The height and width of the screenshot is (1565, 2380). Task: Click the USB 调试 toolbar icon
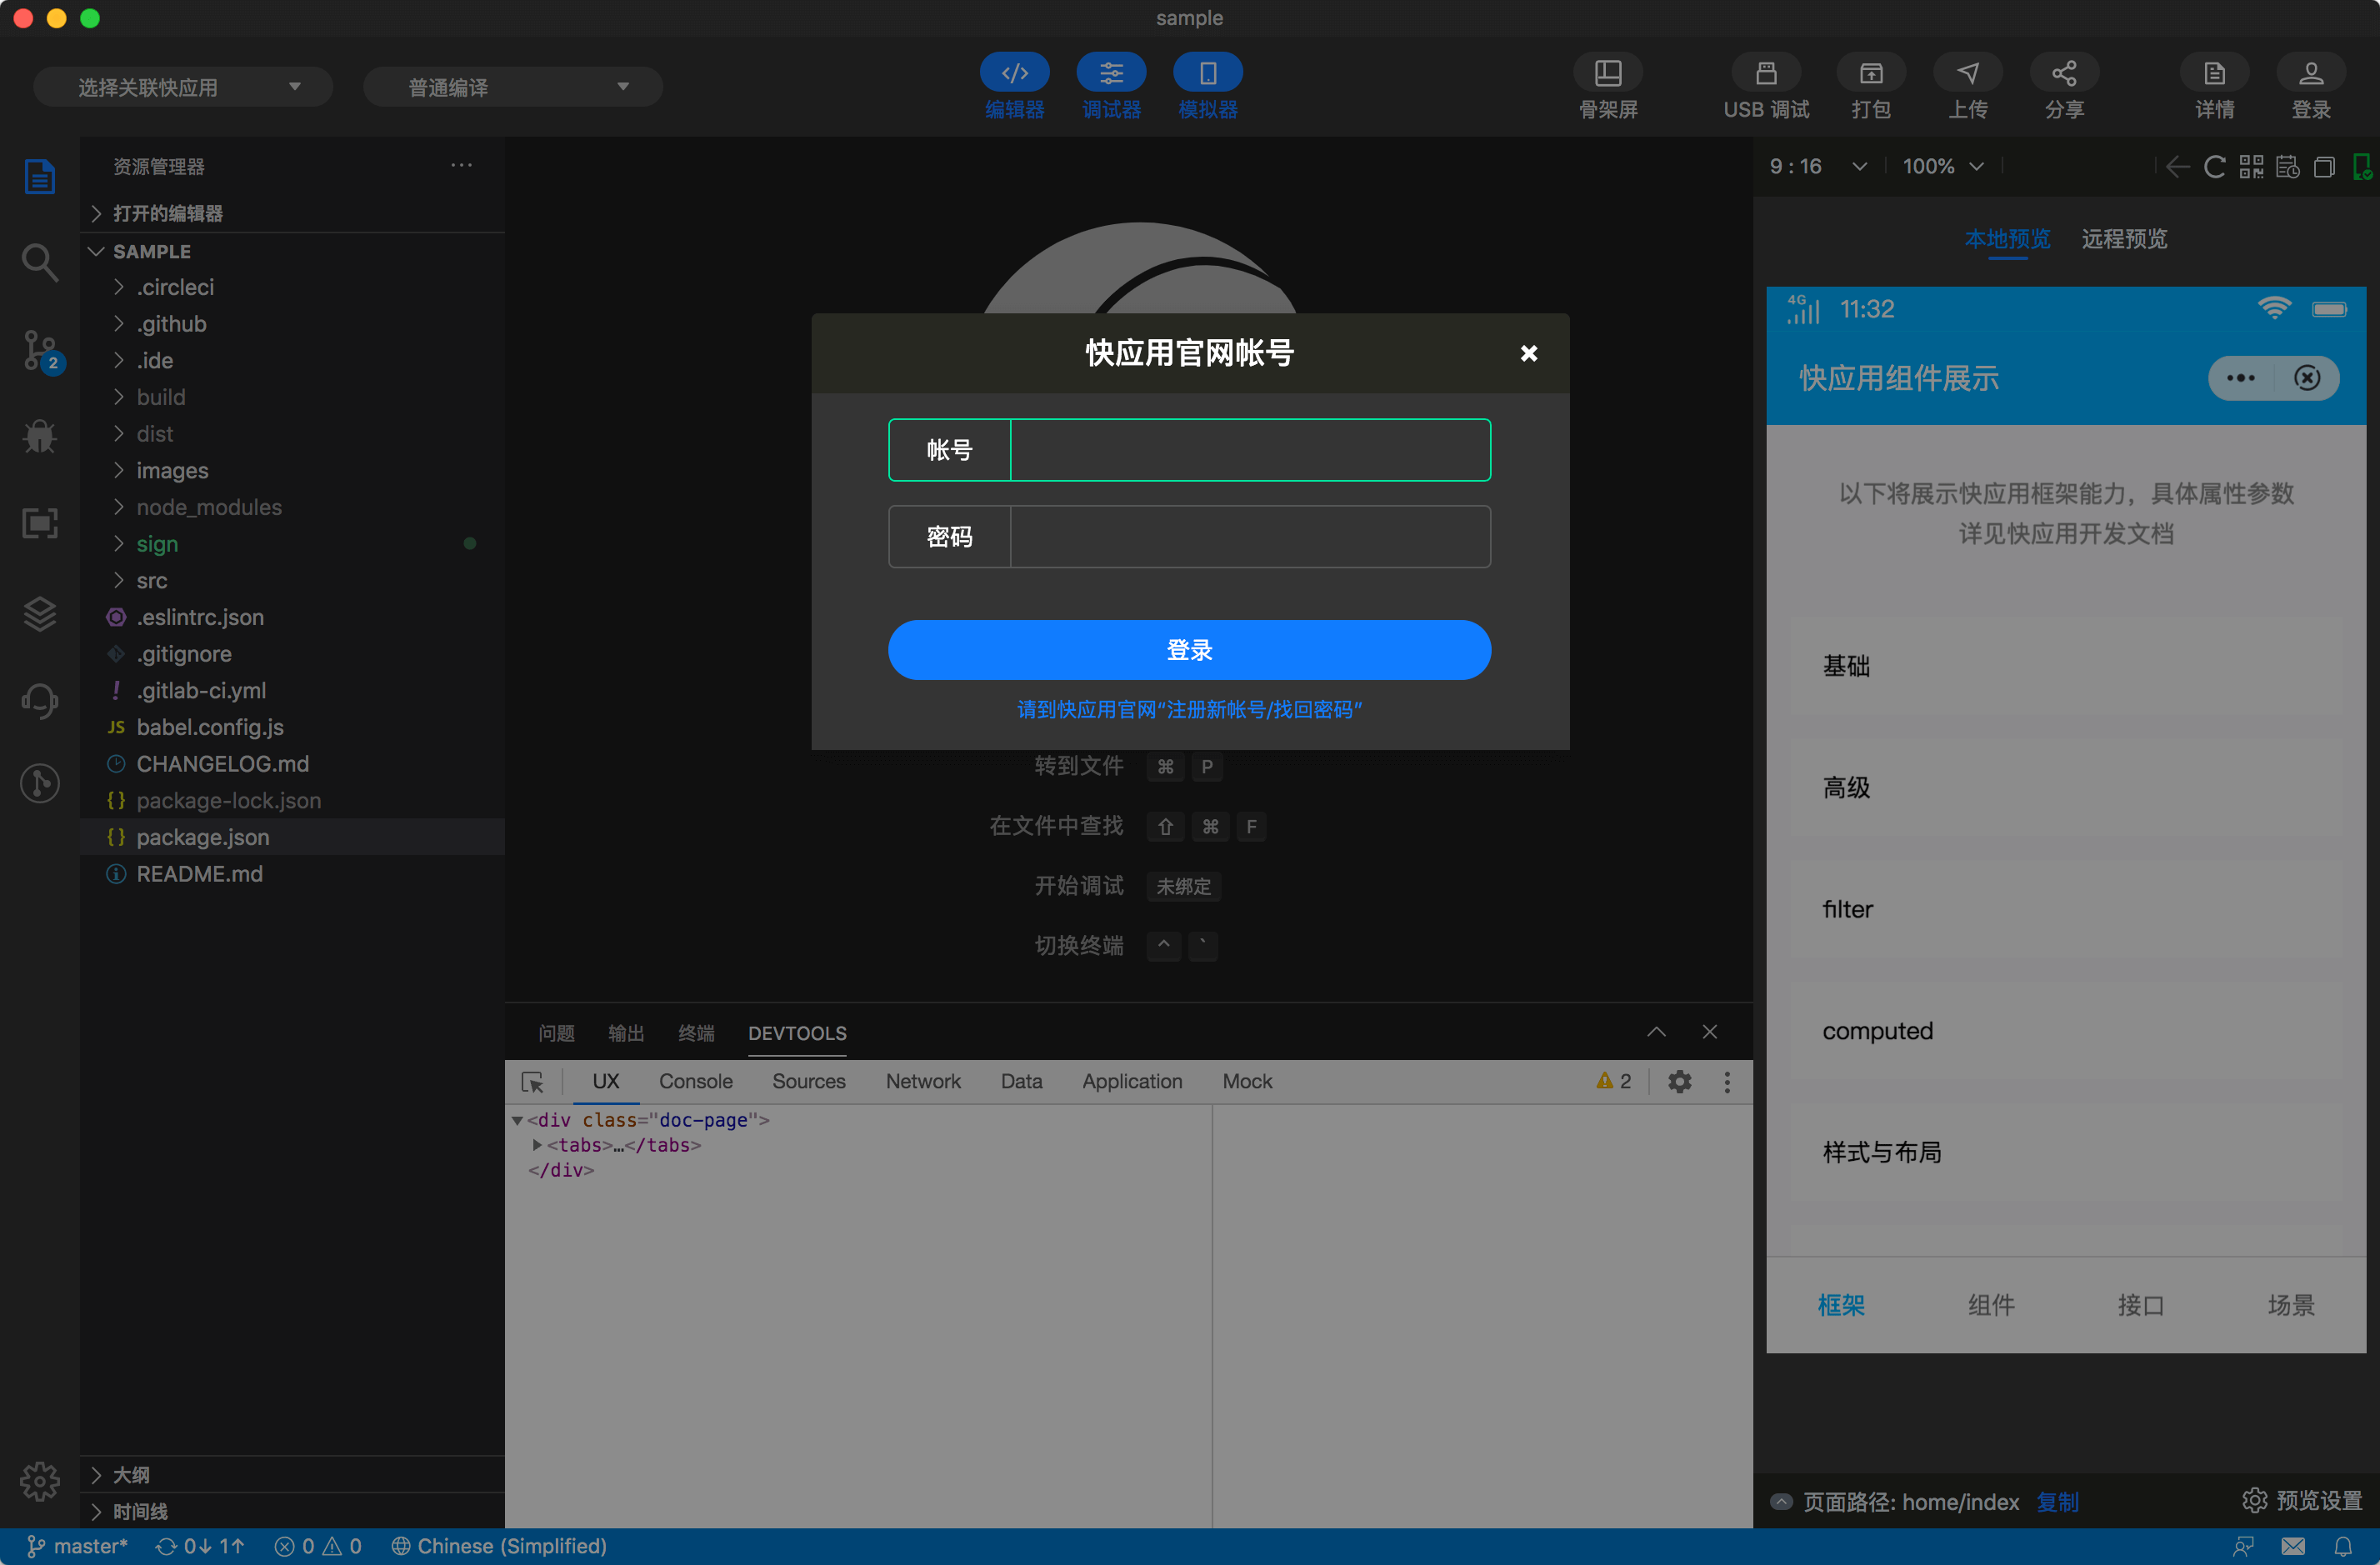click(1765, 74)
